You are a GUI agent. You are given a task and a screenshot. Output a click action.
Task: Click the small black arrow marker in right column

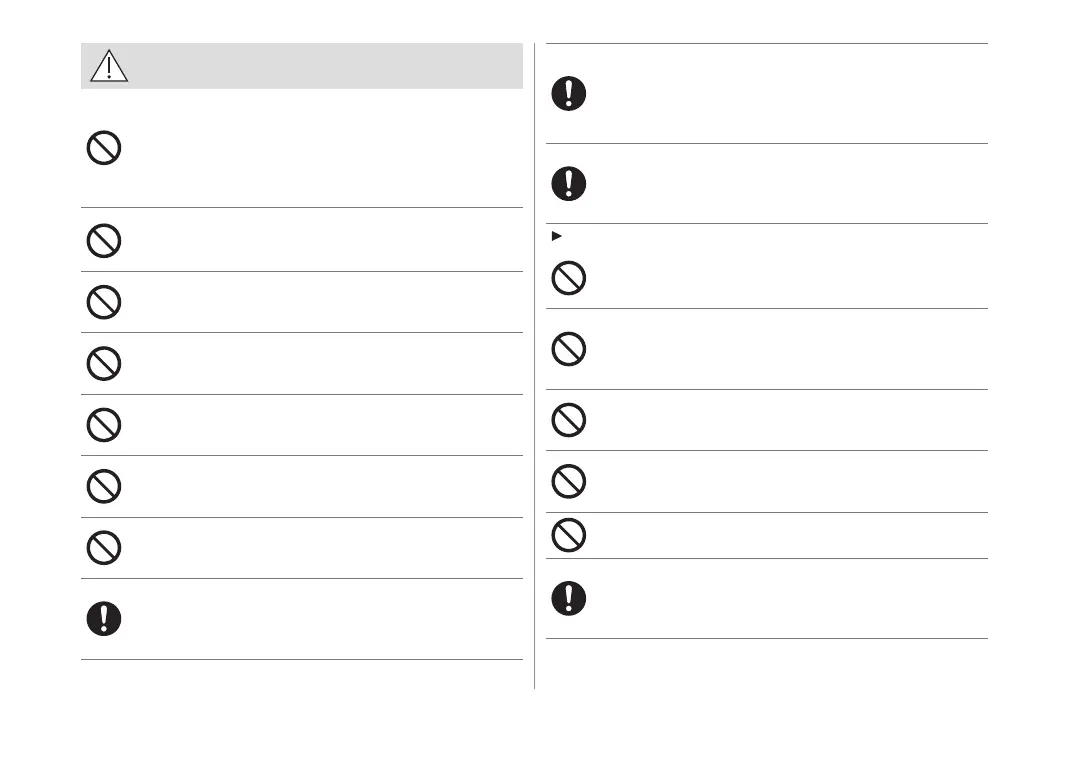pos(556,237)
